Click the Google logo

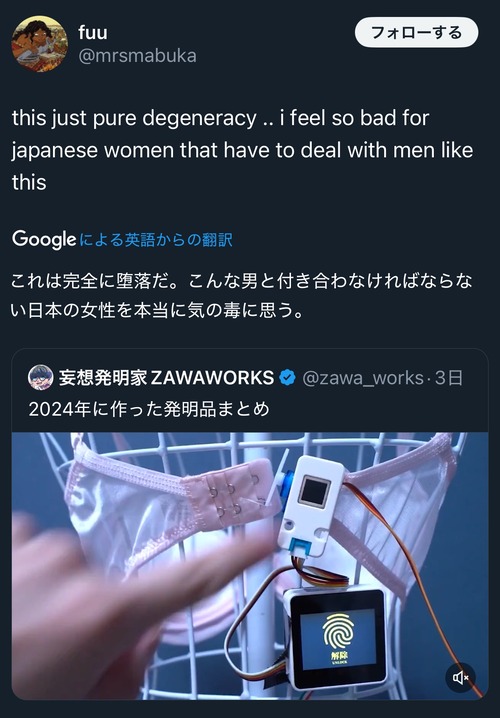pos(44,239)
